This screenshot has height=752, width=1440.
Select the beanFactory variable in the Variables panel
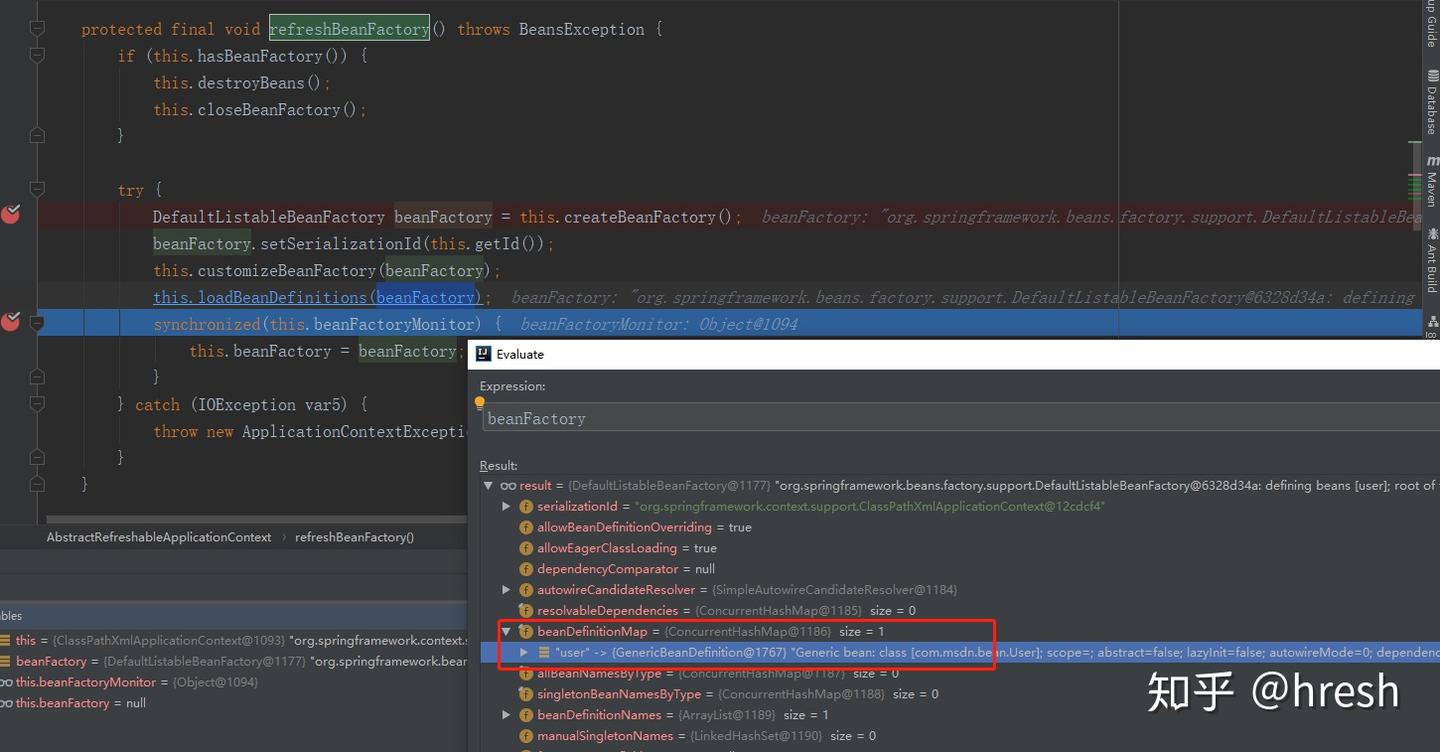pyautogui.click(x=51, y=660)
